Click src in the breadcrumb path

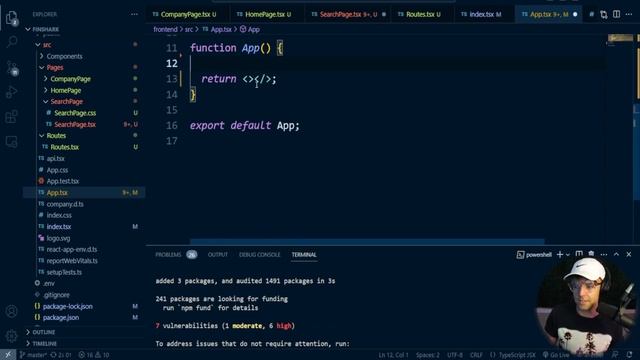click(189, 29)
